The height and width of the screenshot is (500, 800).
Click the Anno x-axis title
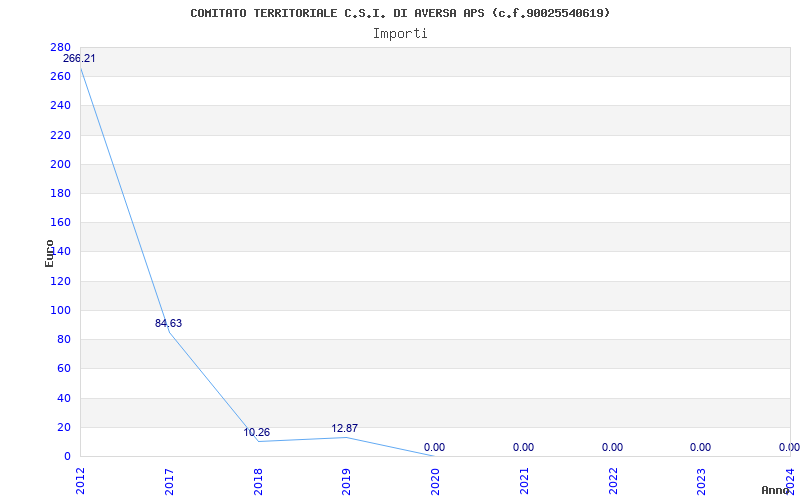[774, 490]
